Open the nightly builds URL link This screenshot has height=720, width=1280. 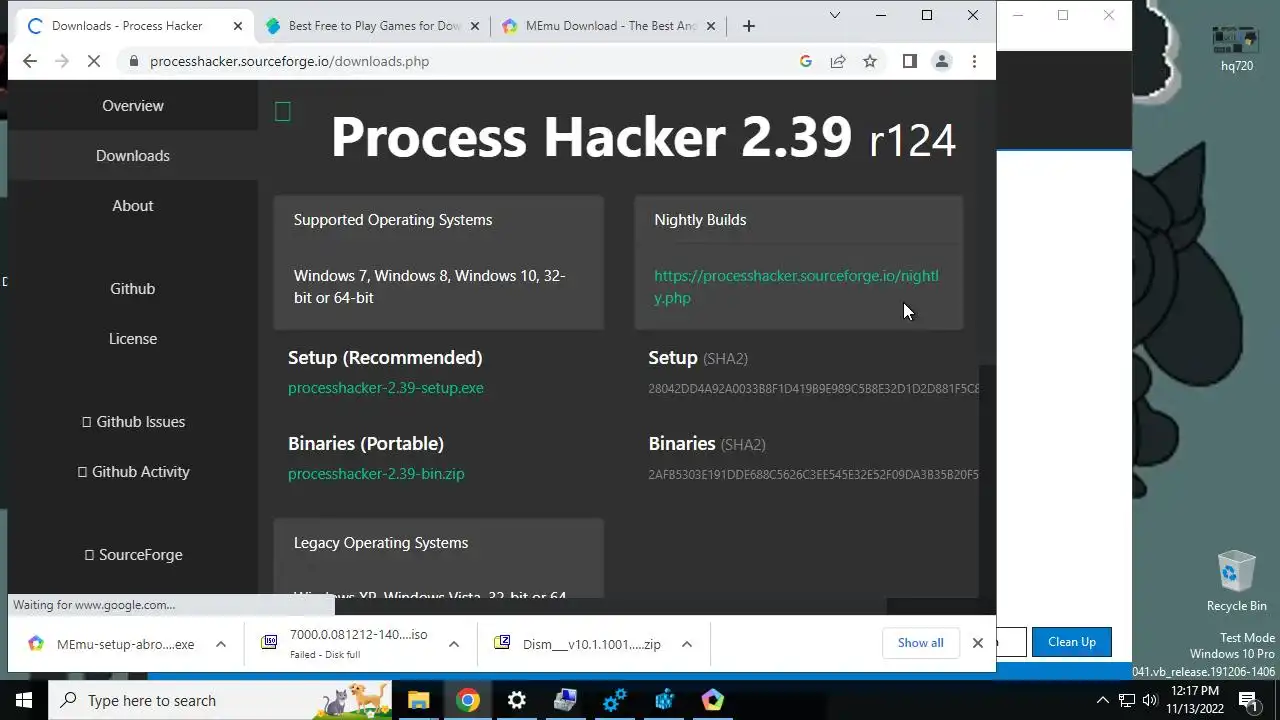[796, 286]
